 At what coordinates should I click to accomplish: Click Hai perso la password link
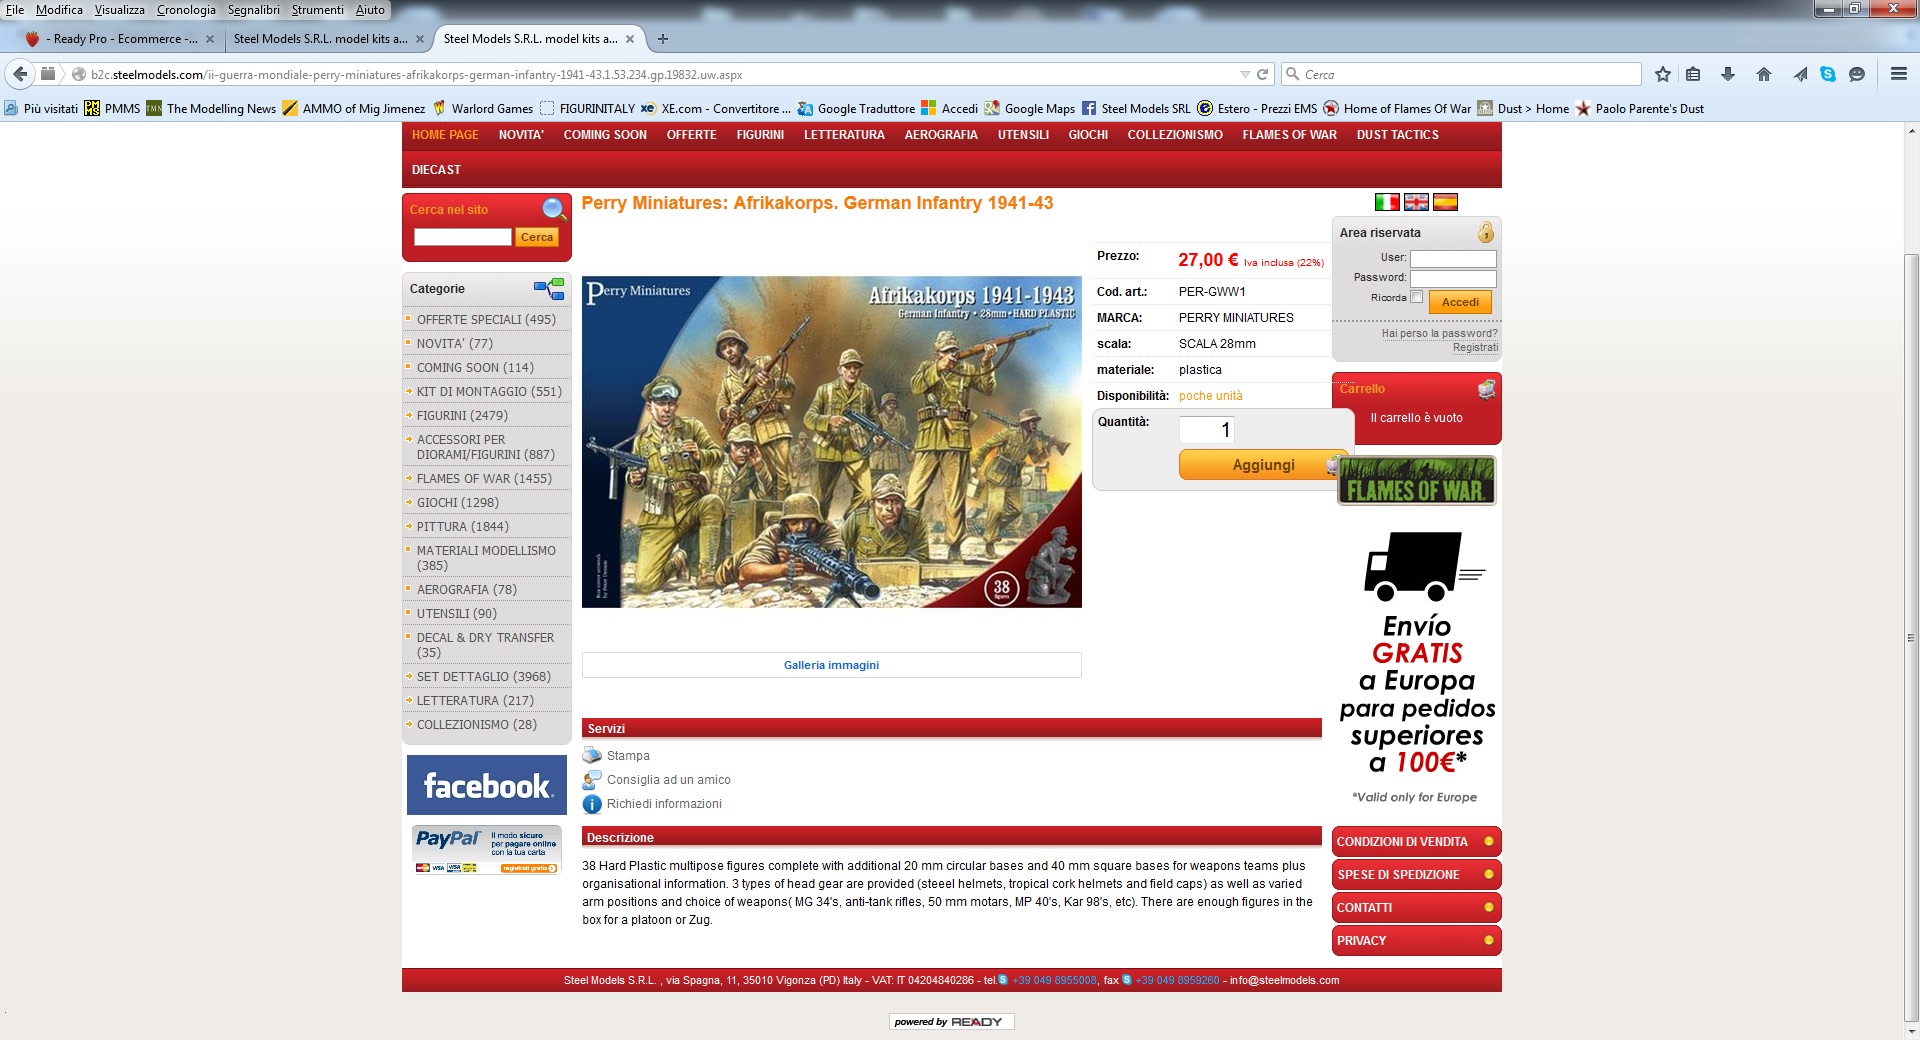click(x=1439, y=333)
